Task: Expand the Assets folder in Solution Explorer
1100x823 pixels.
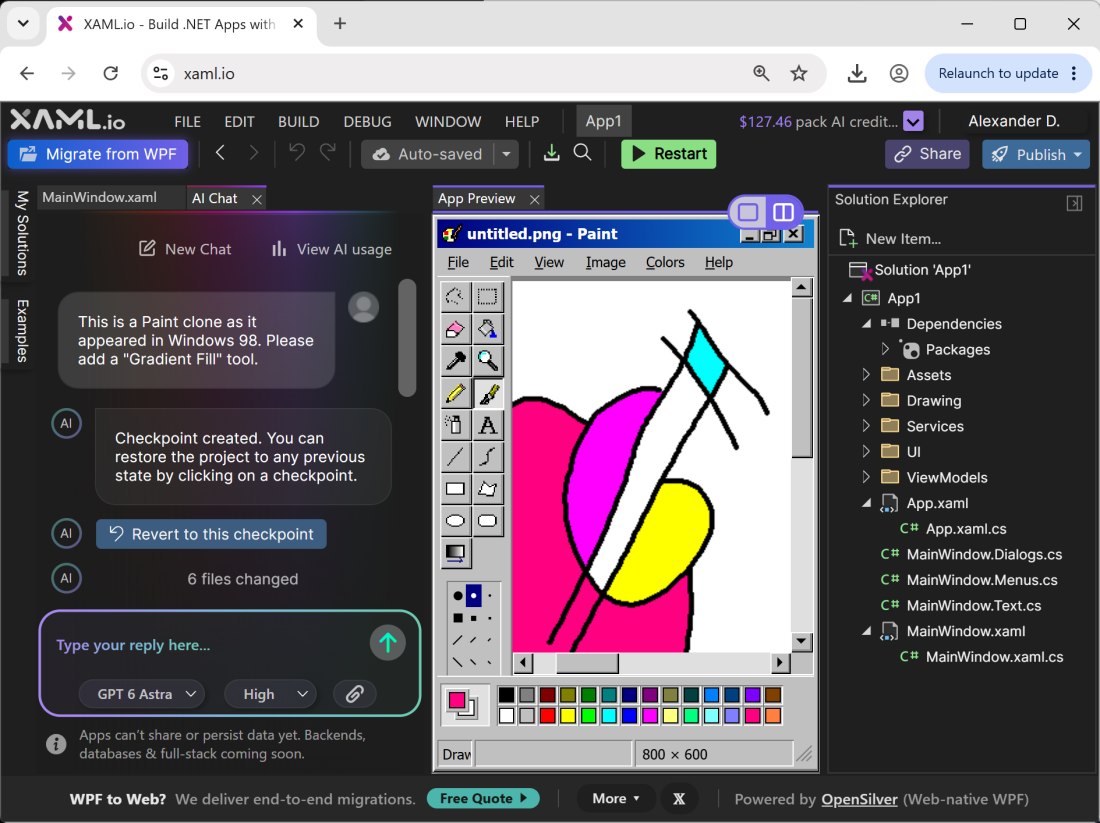Action: point(866,375)
